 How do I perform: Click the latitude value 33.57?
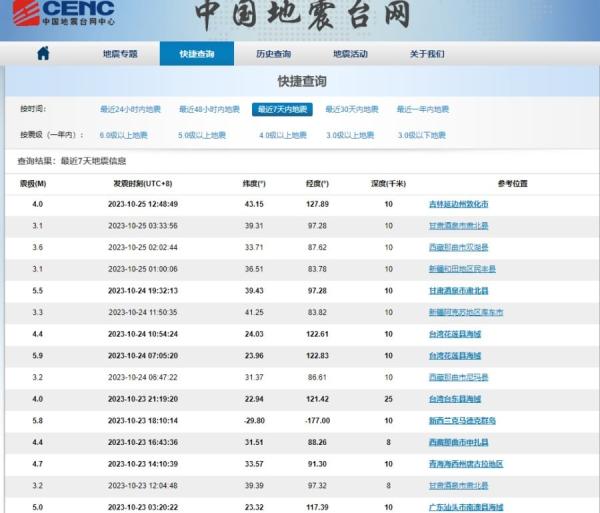coord(254,464)
